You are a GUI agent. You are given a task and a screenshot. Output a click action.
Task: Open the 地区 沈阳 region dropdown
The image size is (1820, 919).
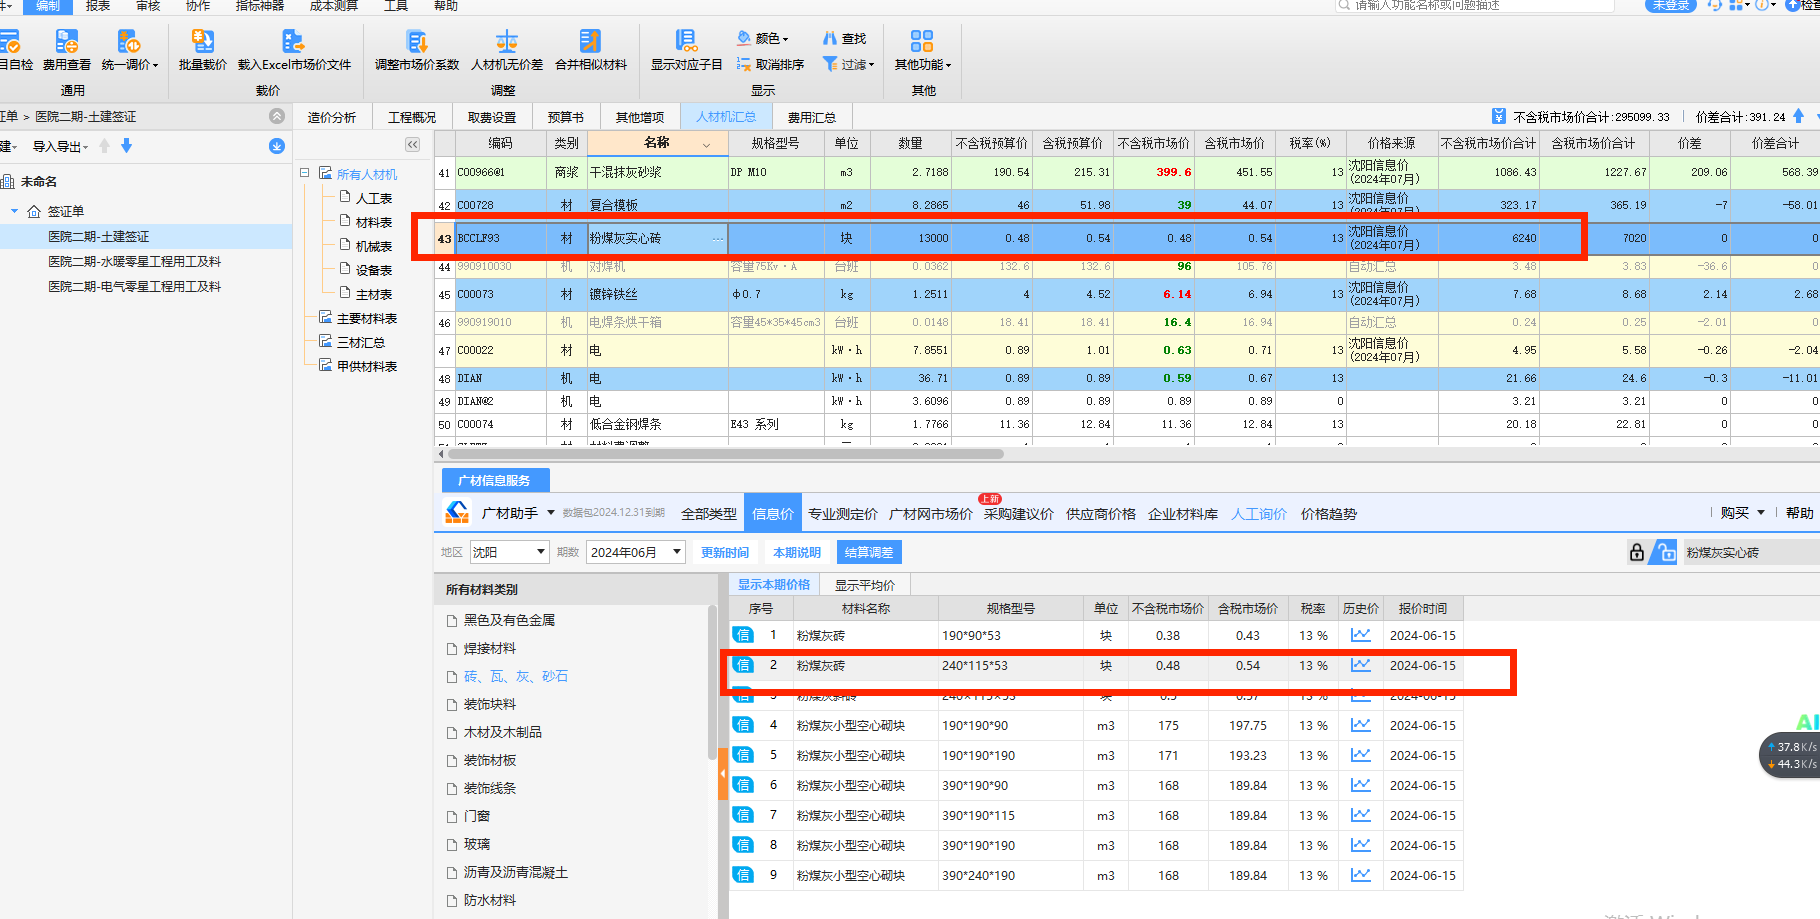pos(509,552)
